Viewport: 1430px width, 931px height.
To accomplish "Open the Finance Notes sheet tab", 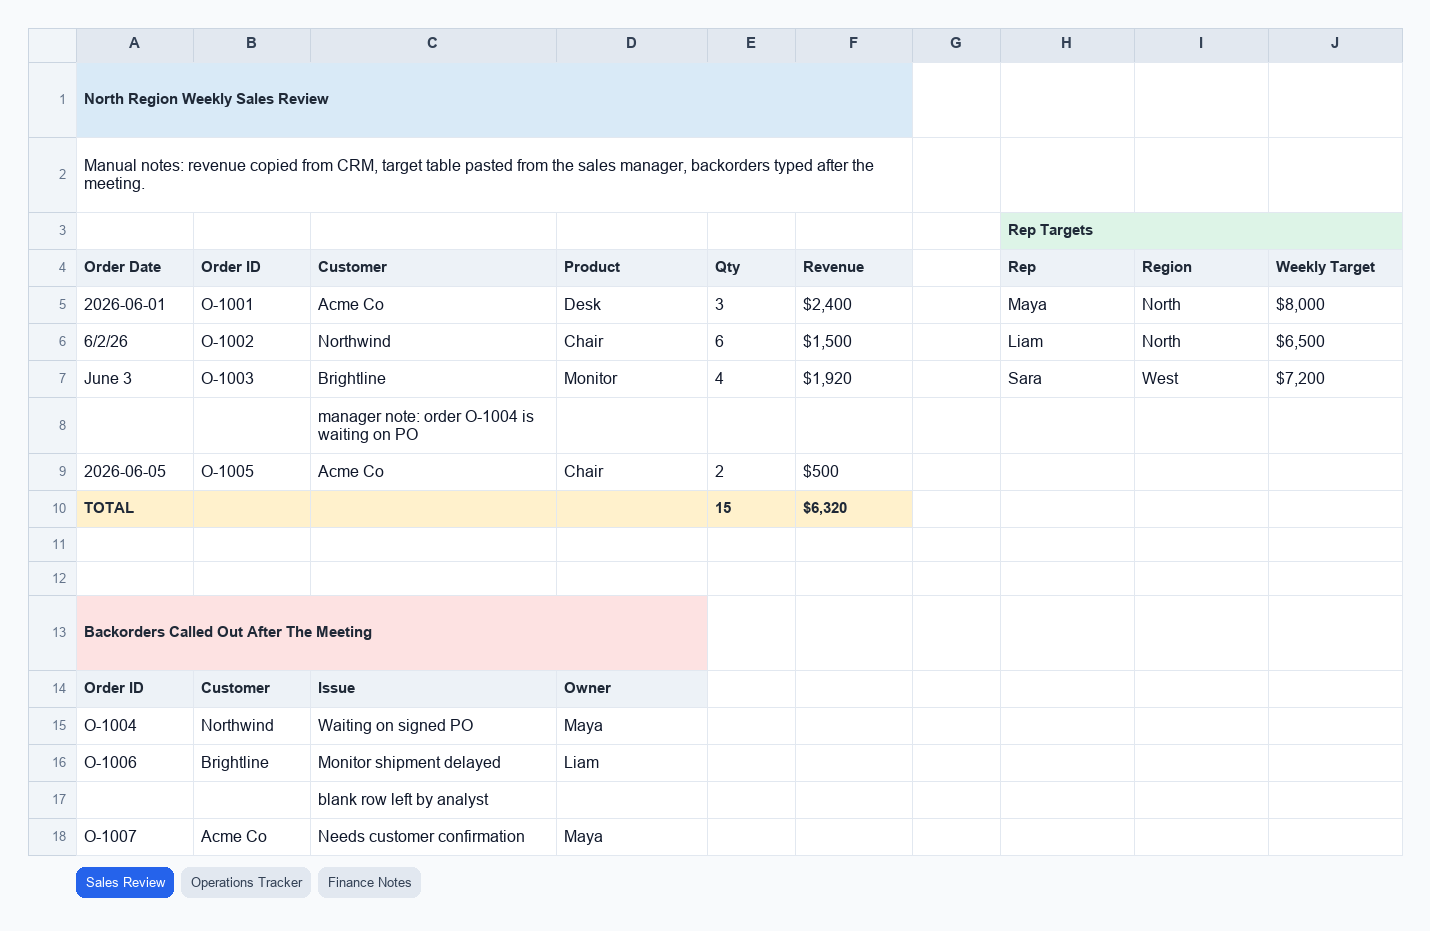I will [x=369, y=882].
